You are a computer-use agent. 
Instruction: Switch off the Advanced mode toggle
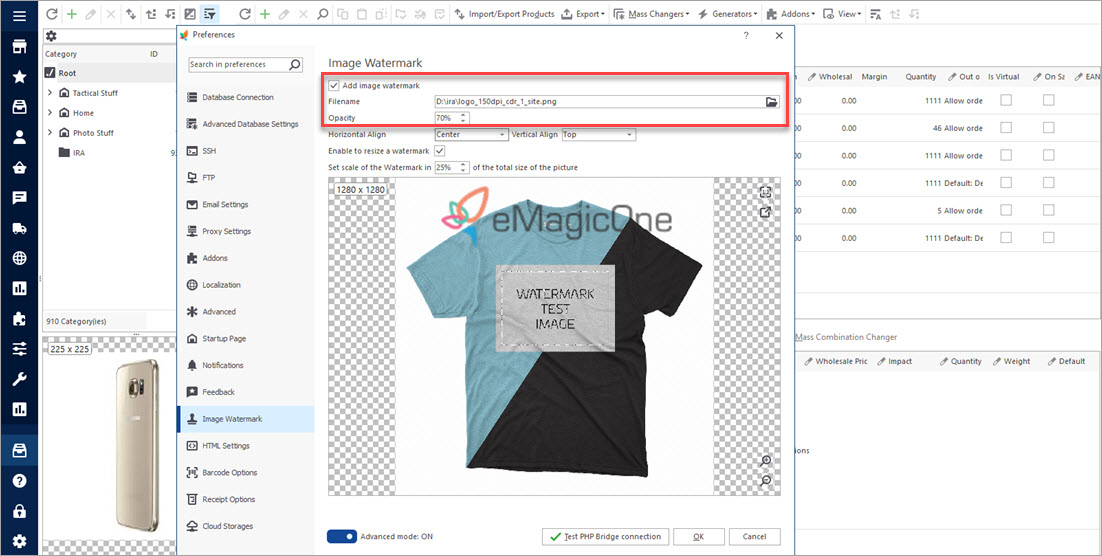(x=342, y=537)
